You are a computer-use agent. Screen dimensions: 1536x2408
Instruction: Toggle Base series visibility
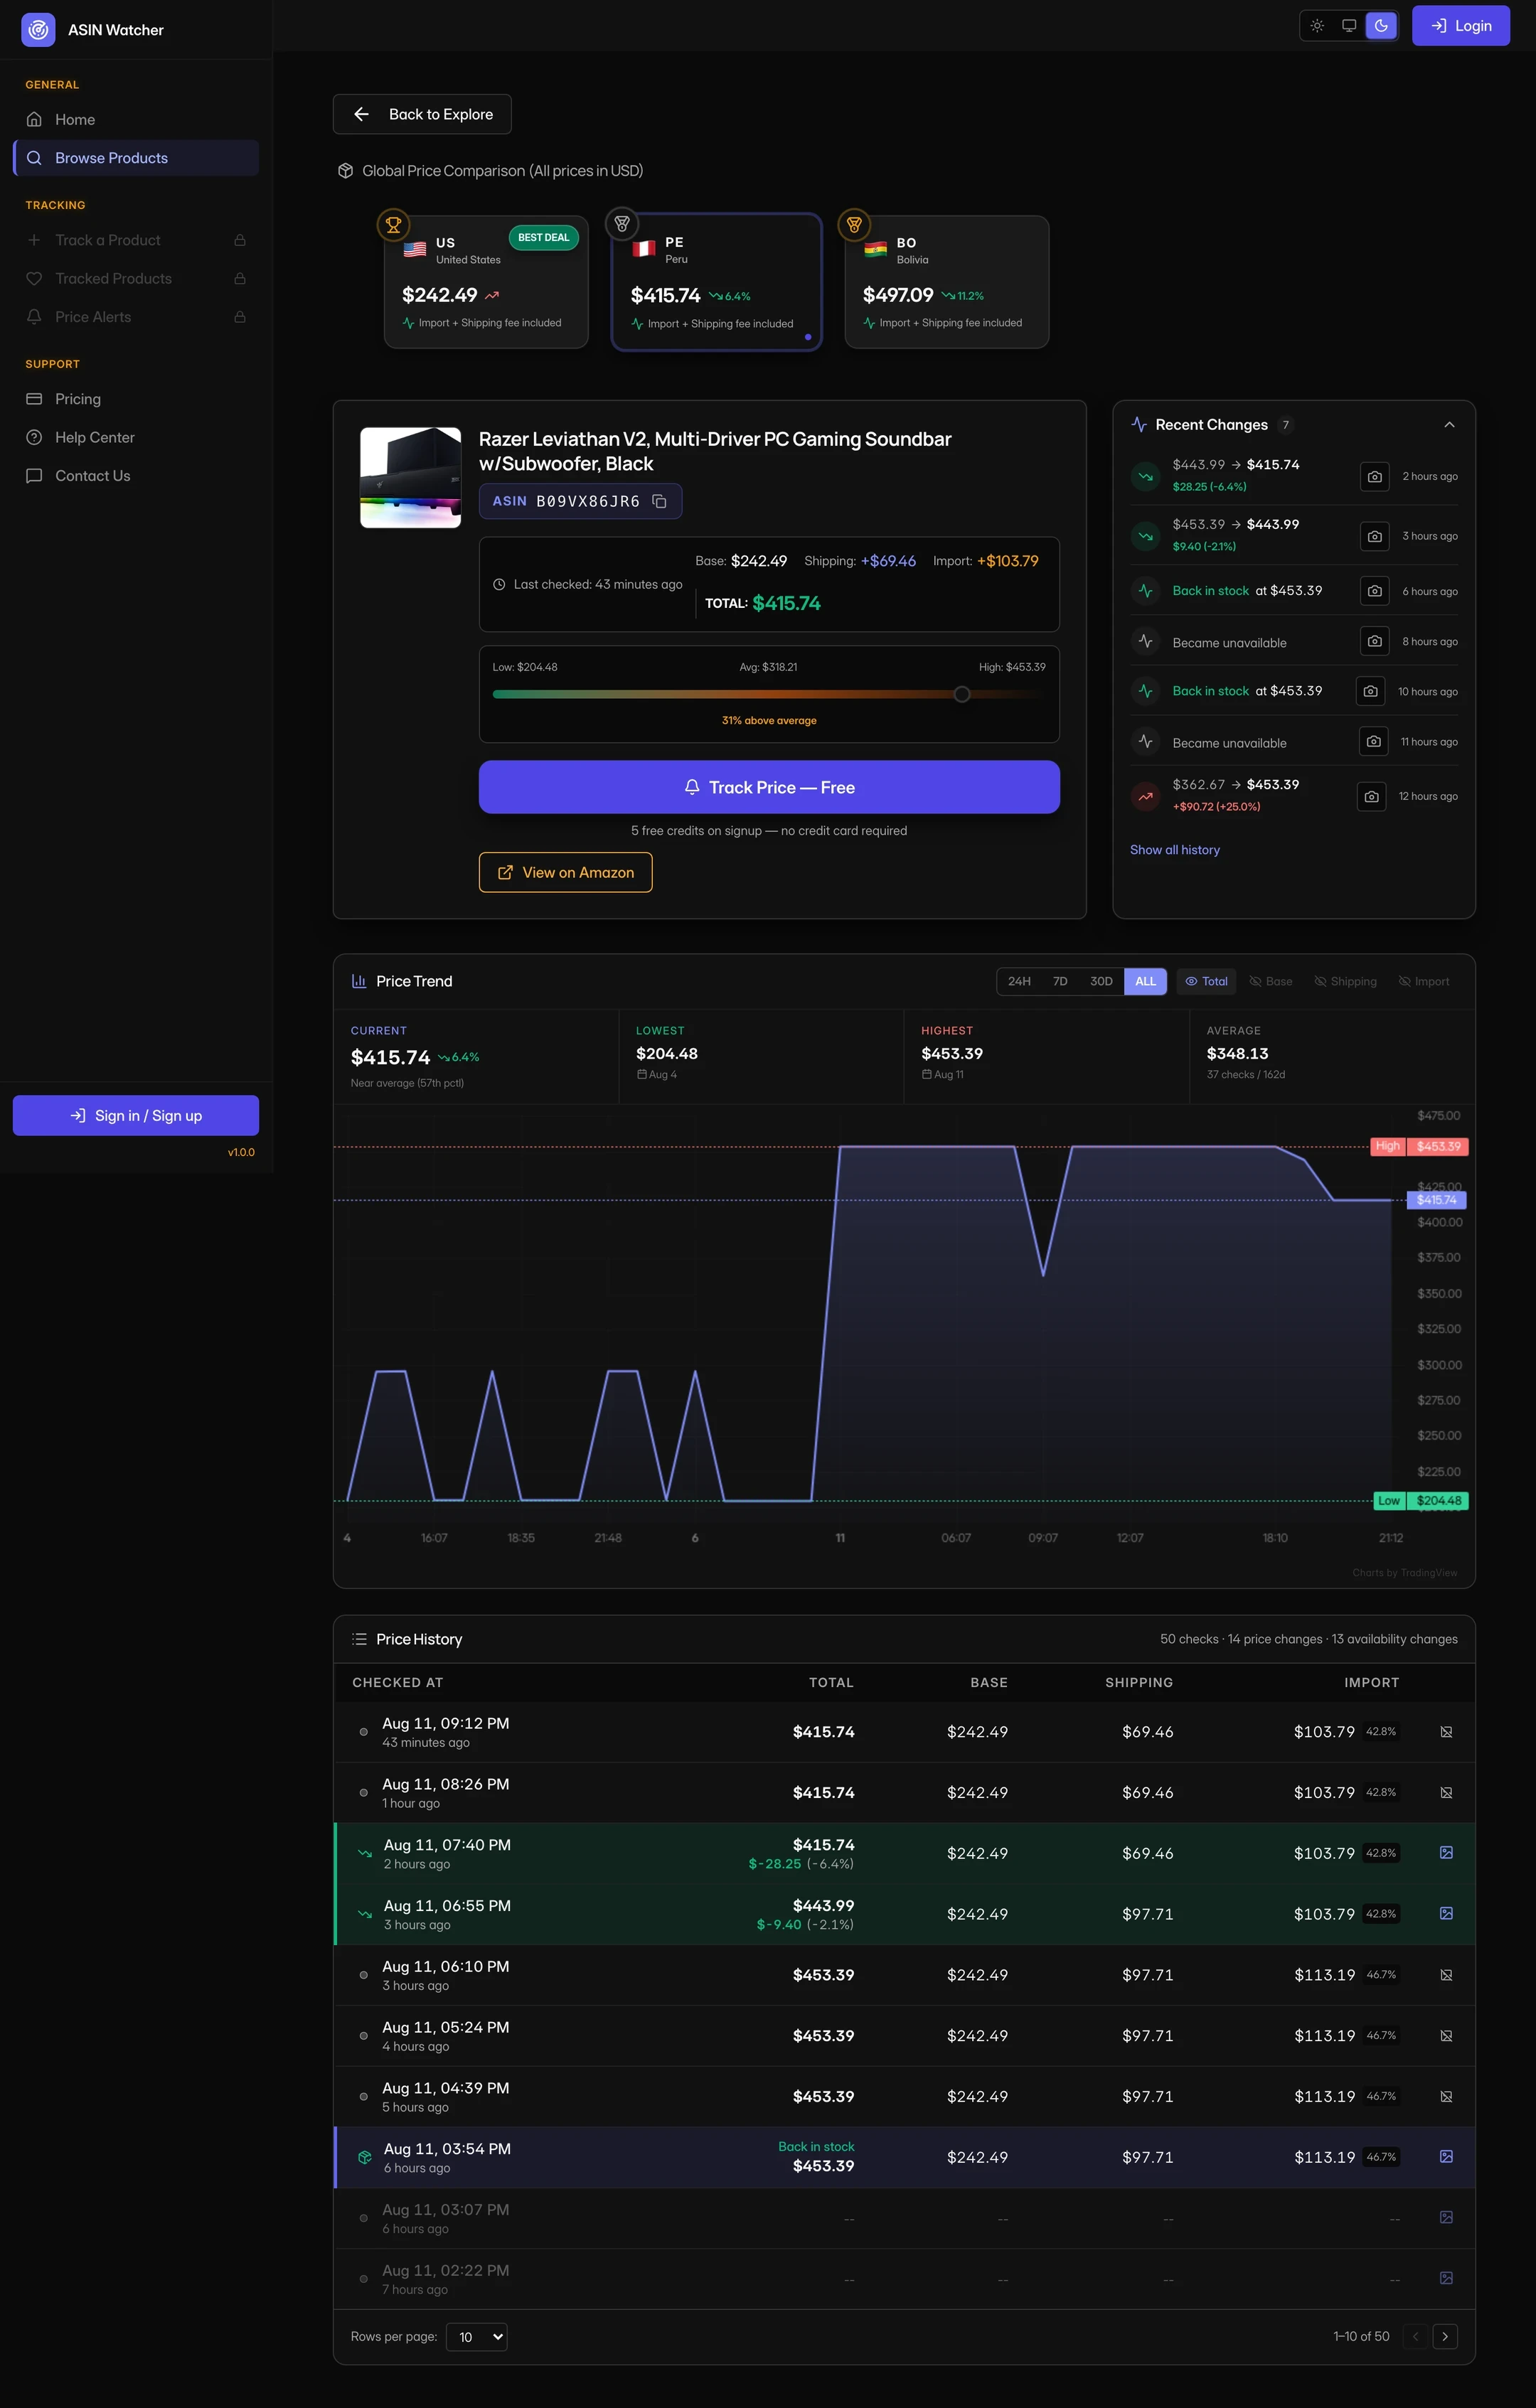(x=1271, y=981)
